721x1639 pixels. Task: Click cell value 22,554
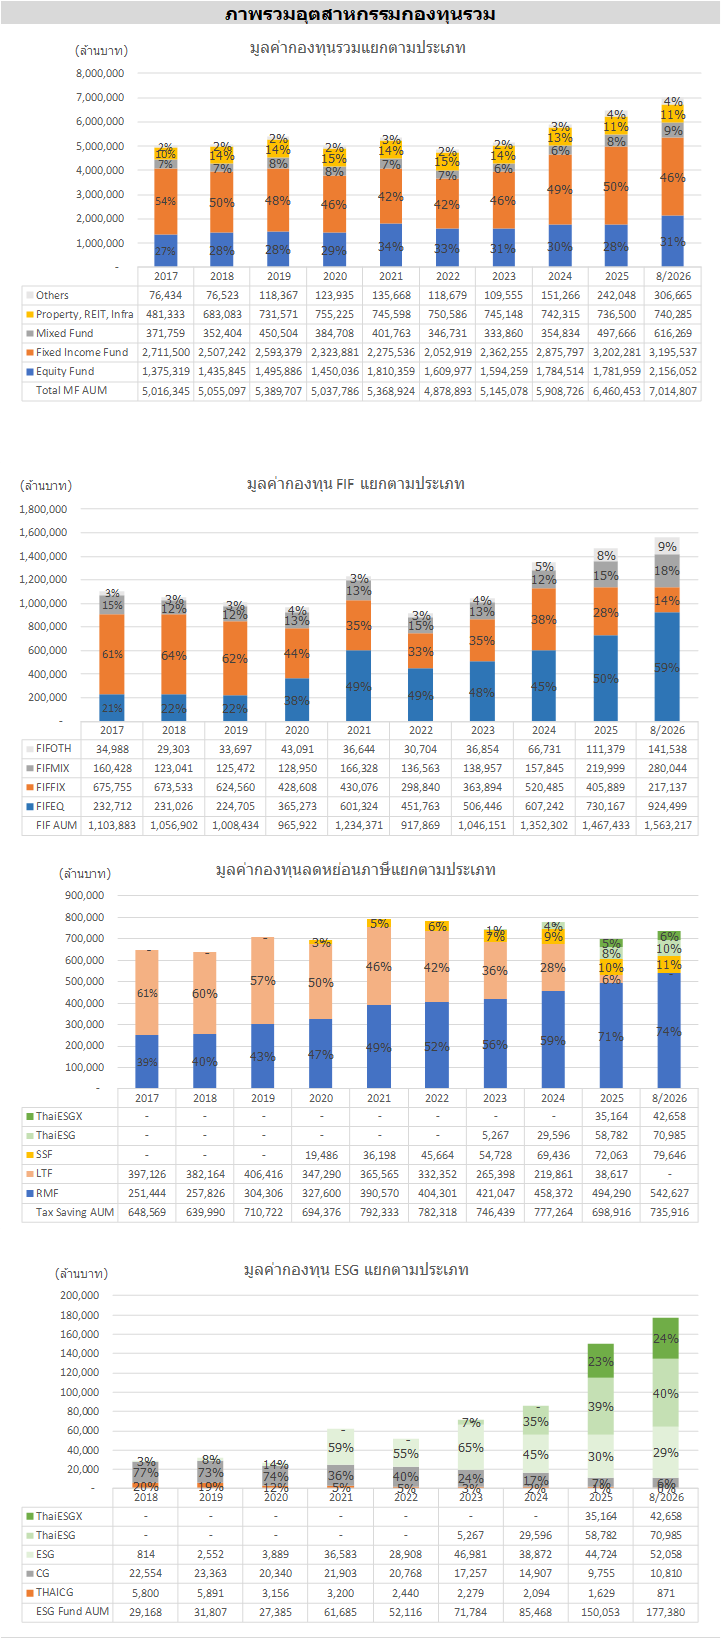click(x=146, y=1574)
